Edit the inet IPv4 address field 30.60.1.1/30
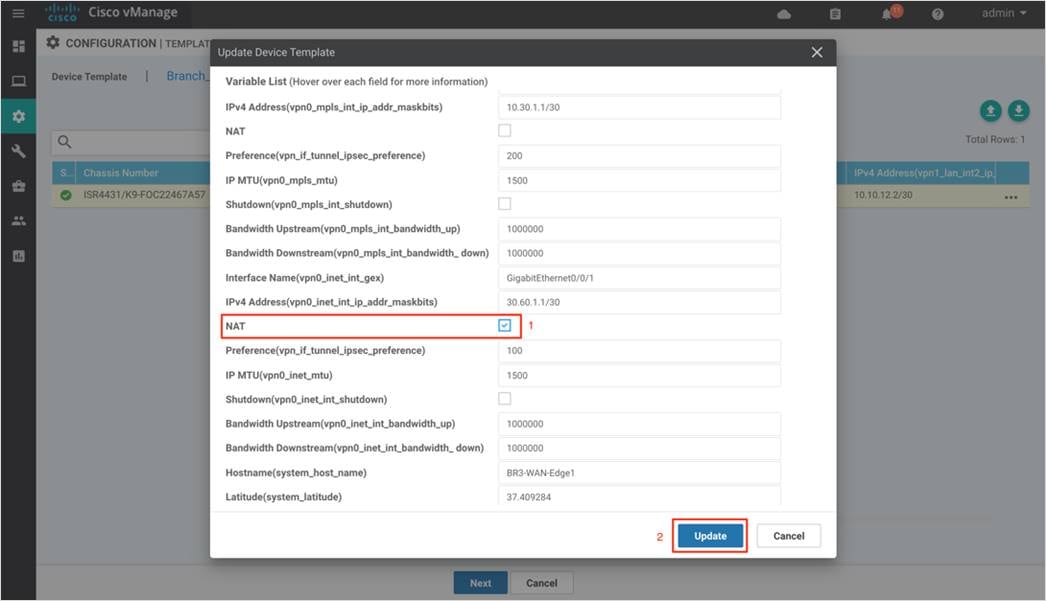The image size is (1046, 601). (x=639, y=302)
